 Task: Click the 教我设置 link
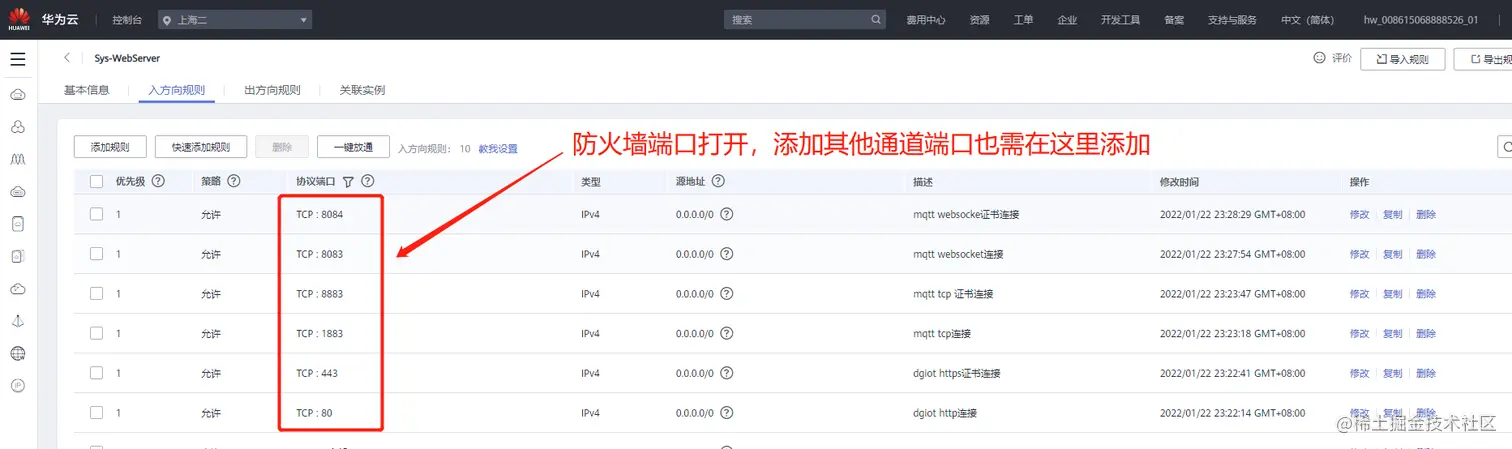point(498,148)
